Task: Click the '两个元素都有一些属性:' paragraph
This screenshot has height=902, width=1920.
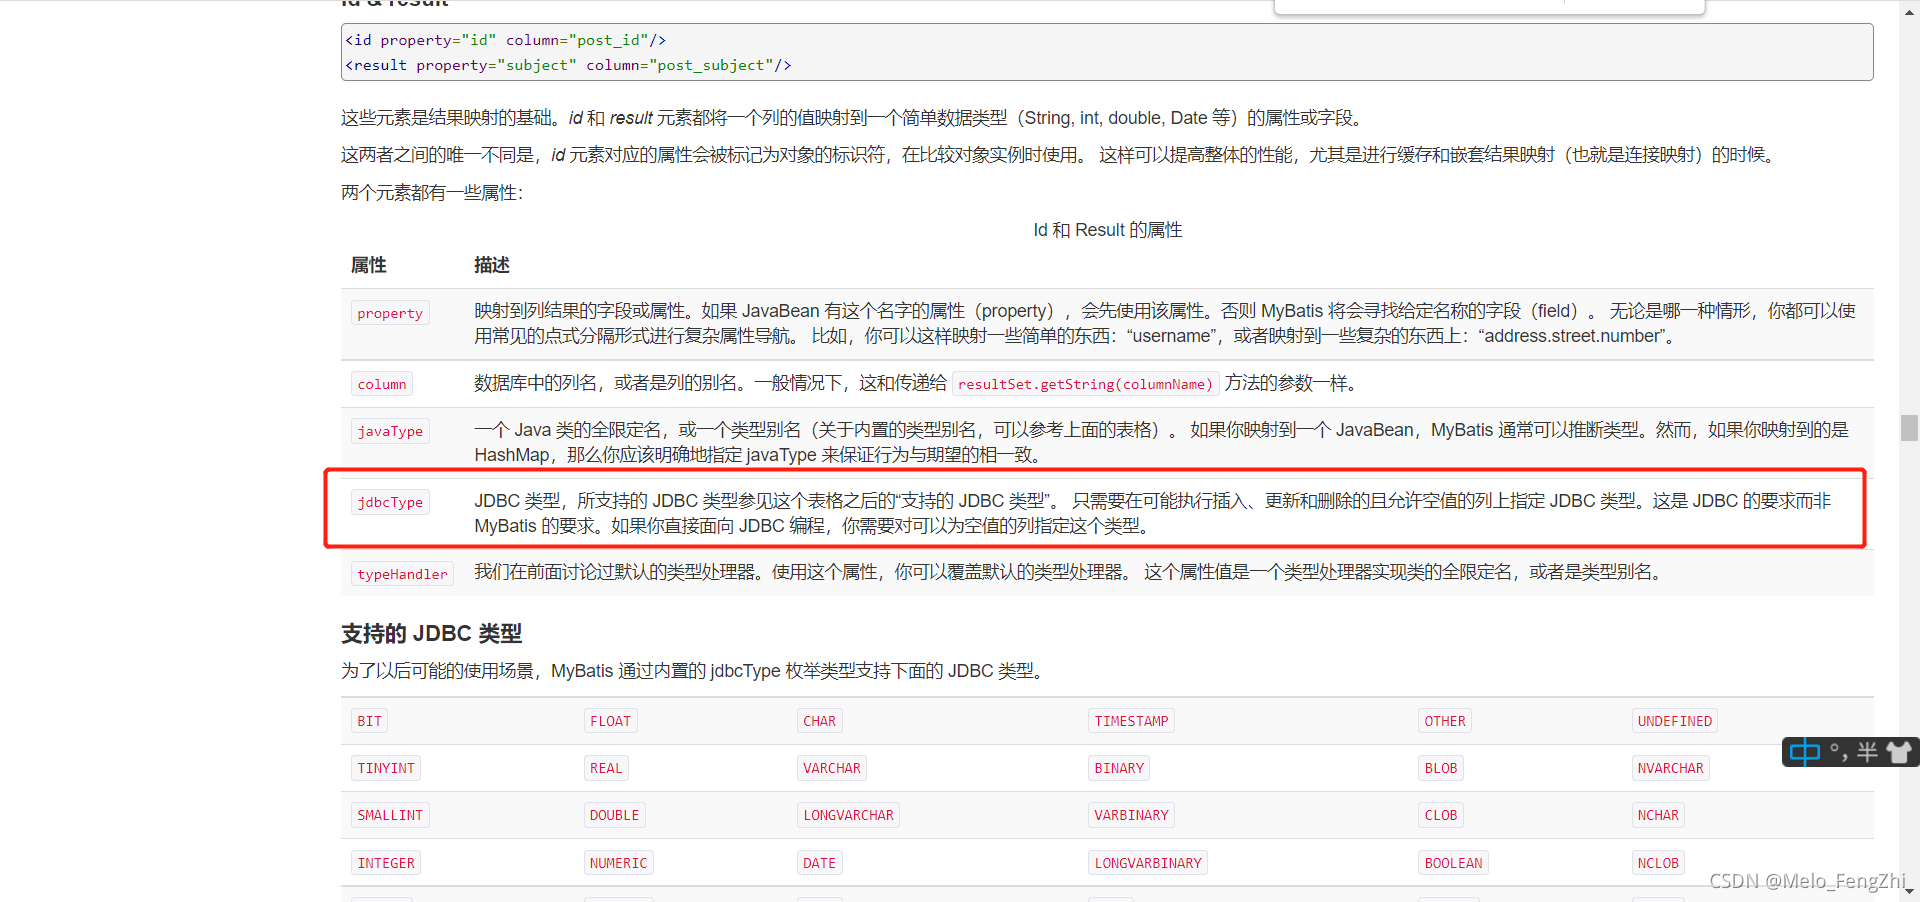Action: point(432,193)
